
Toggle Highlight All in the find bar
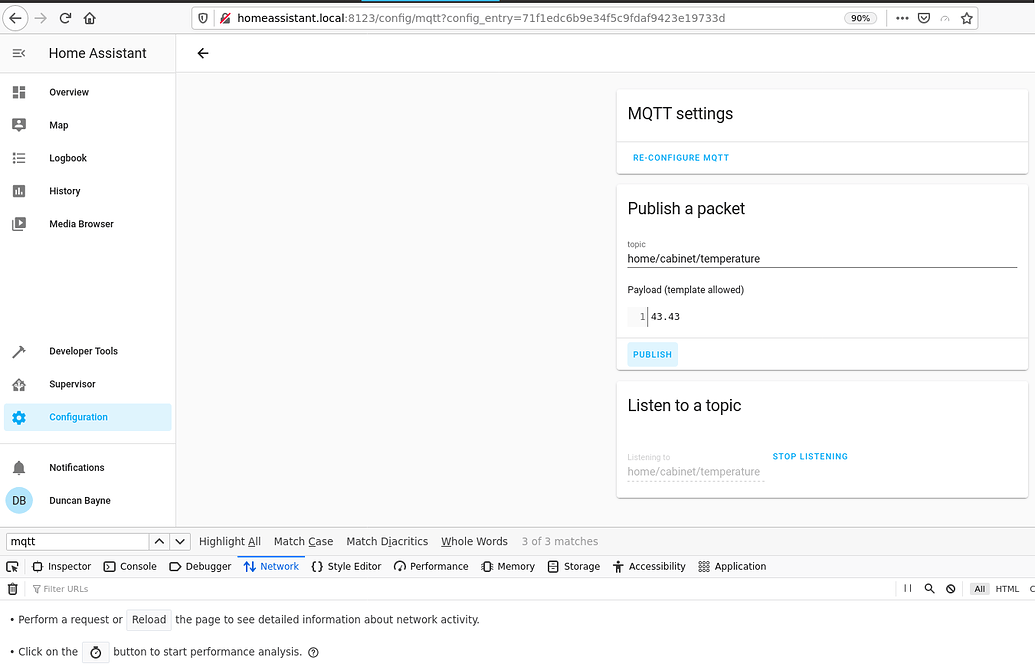tap(229, 541)
